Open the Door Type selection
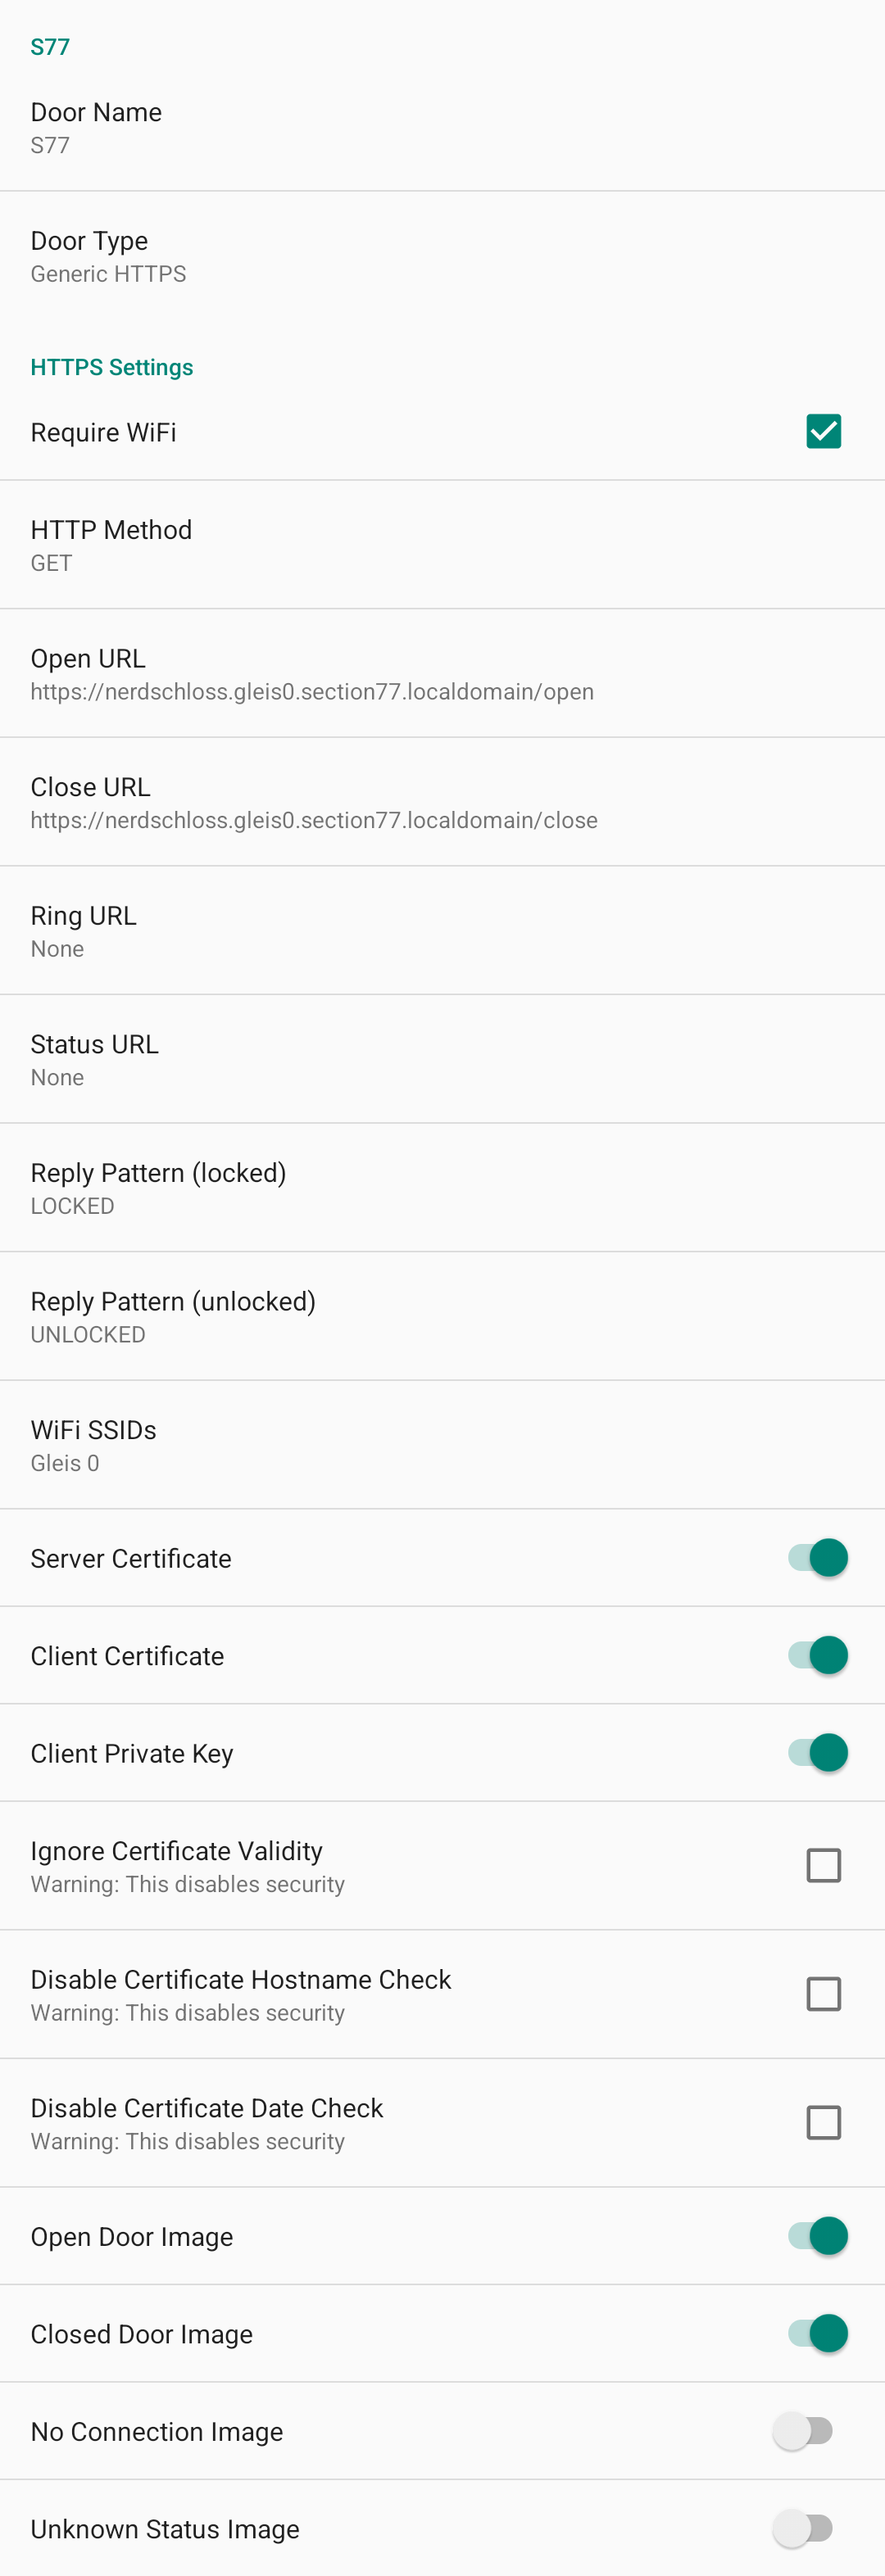885x2576 pixels. click(442, 256)
